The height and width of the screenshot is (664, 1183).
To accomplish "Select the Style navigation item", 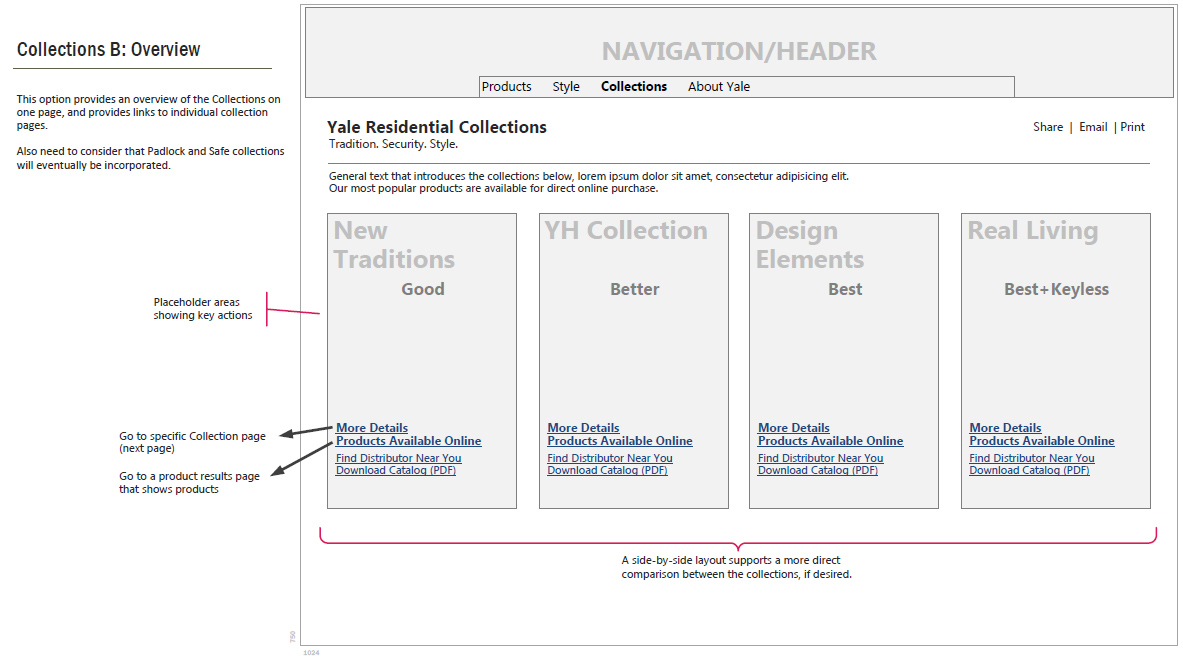I will coord(566,87).
